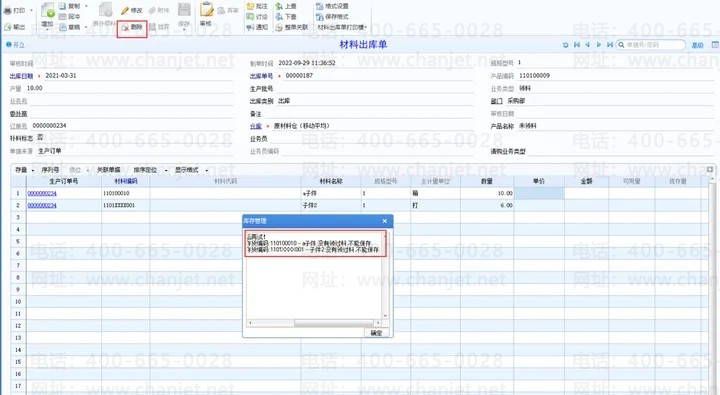Screen dimensions: 720x395
Task: Select the 关联单据 menu item
Action: pos(108,170)
